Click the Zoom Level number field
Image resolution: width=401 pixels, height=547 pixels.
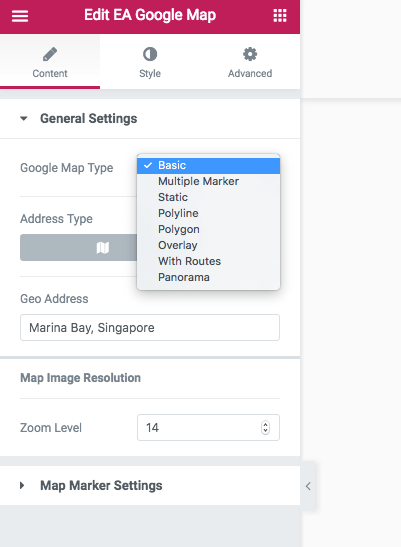[x=208, y=428]
